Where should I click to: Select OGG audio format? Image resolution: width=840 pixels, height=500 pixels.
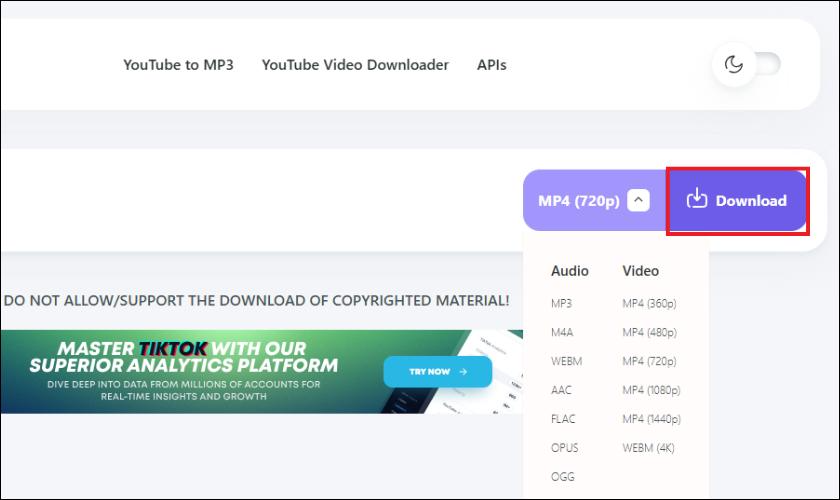[562, 476]
